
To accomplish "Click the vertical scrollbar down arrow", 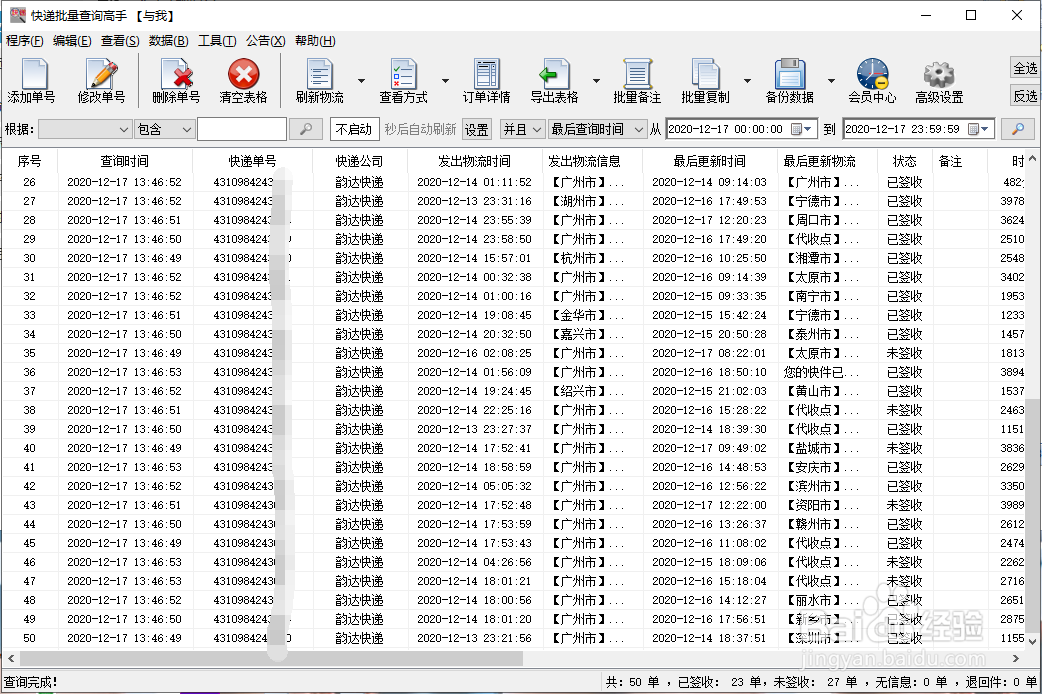I will [x=1032, y=641].
